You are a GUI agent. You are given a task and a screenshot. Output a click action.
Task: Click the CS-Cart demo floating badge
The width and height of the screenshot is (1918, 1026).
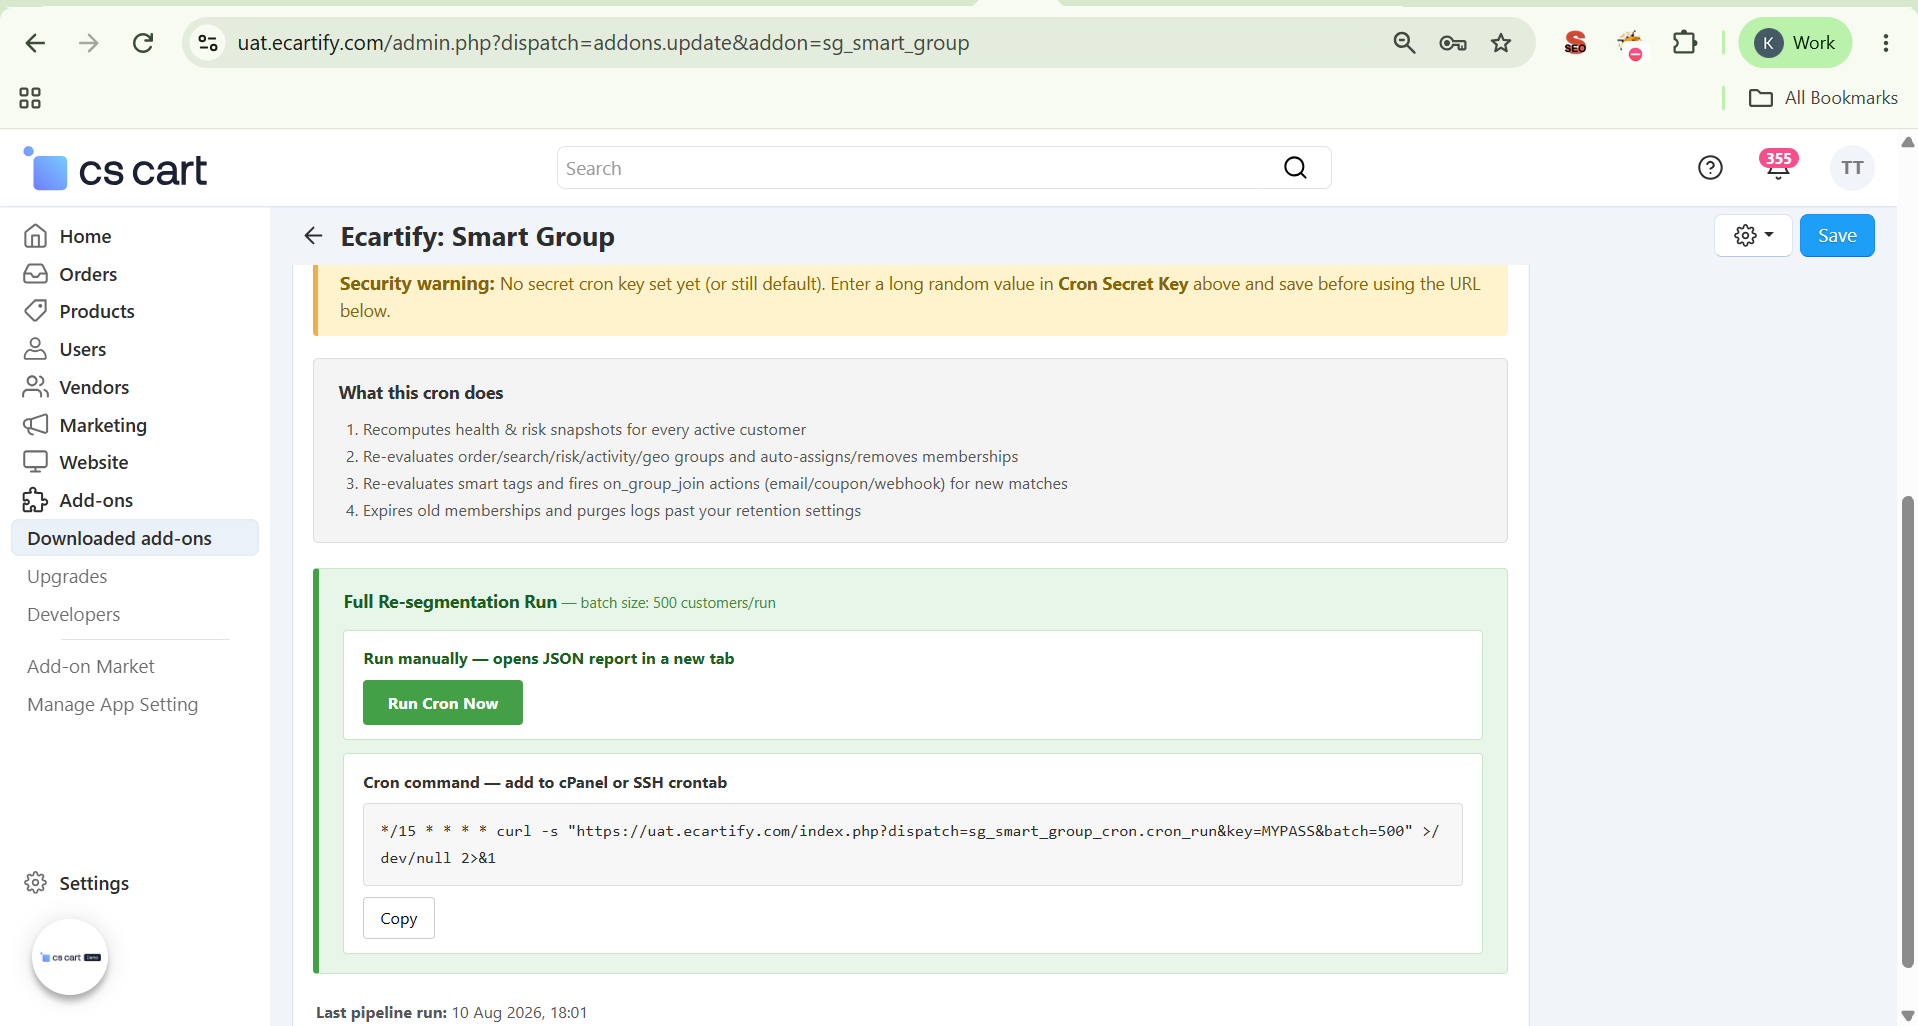(x=70, y=957)
